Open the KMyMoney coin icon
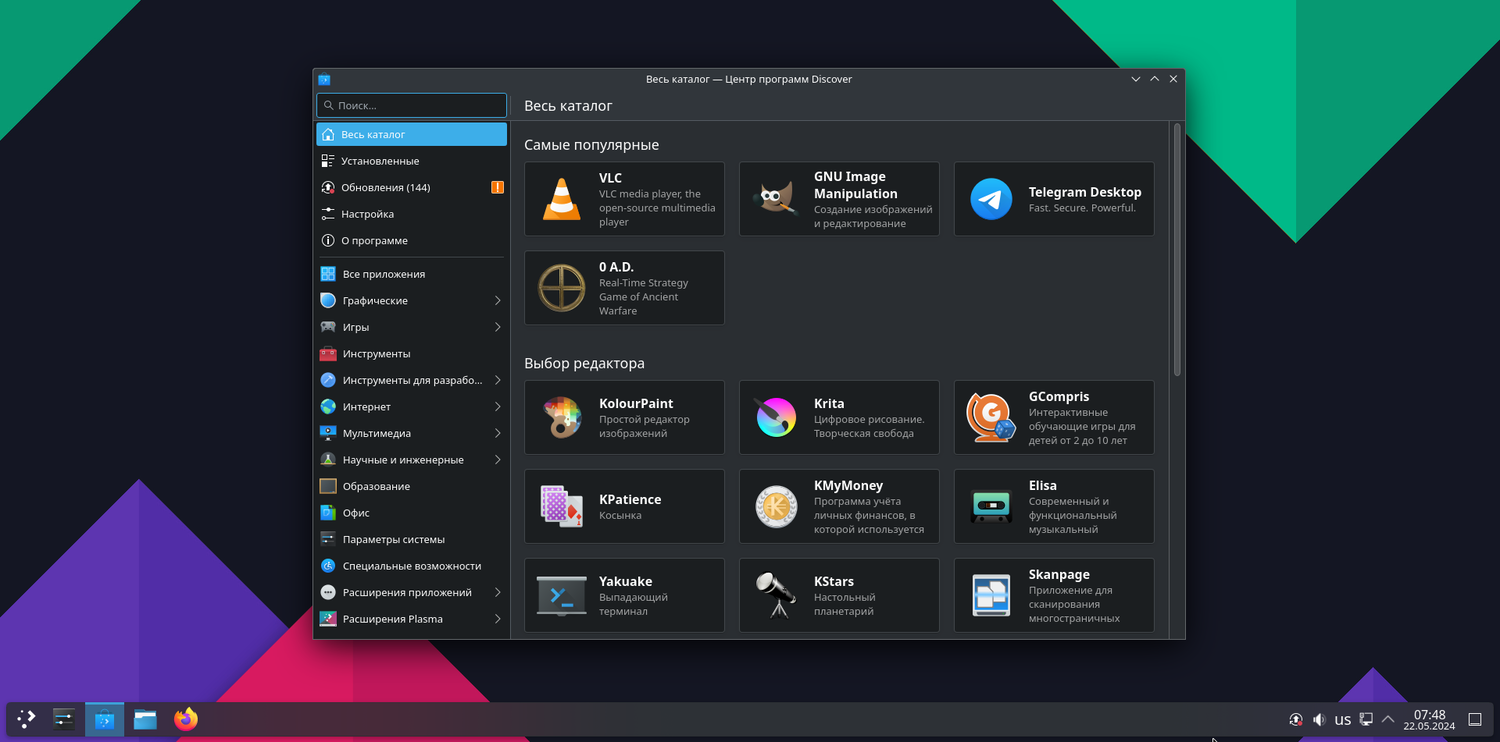This screenshot has height=742, width=1500. [775, 506]
